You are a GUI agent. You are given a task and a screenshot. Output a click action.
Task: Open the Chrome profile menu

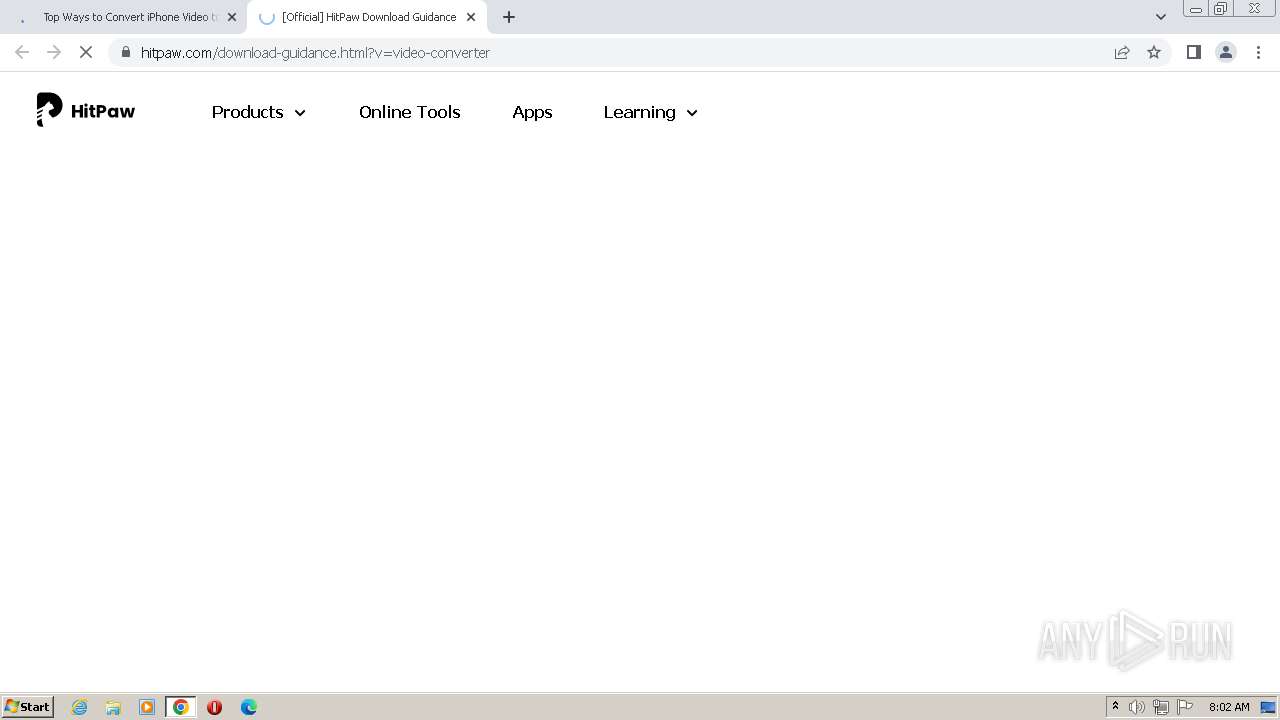pyautogui.click(x=1225, y=52)
